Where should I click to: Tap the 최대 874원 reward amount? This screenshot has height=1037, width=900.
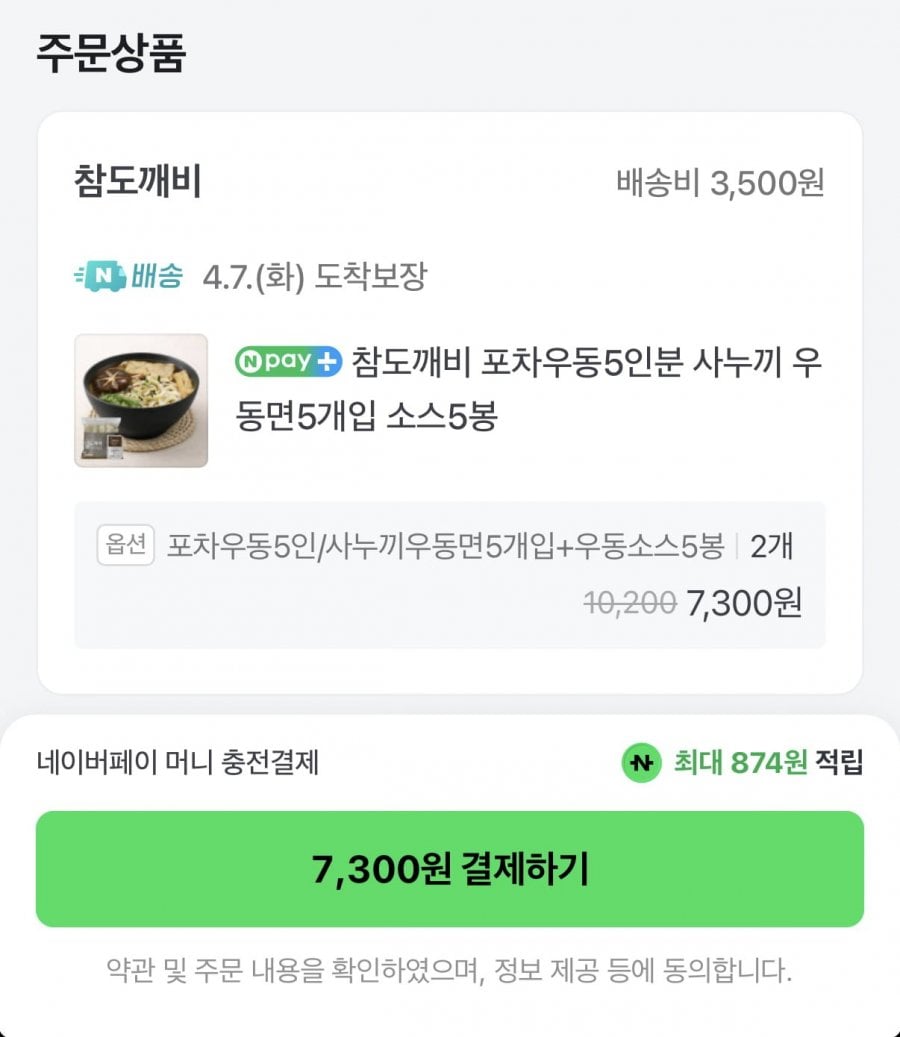pyautogui.click(x=739, y=763)
